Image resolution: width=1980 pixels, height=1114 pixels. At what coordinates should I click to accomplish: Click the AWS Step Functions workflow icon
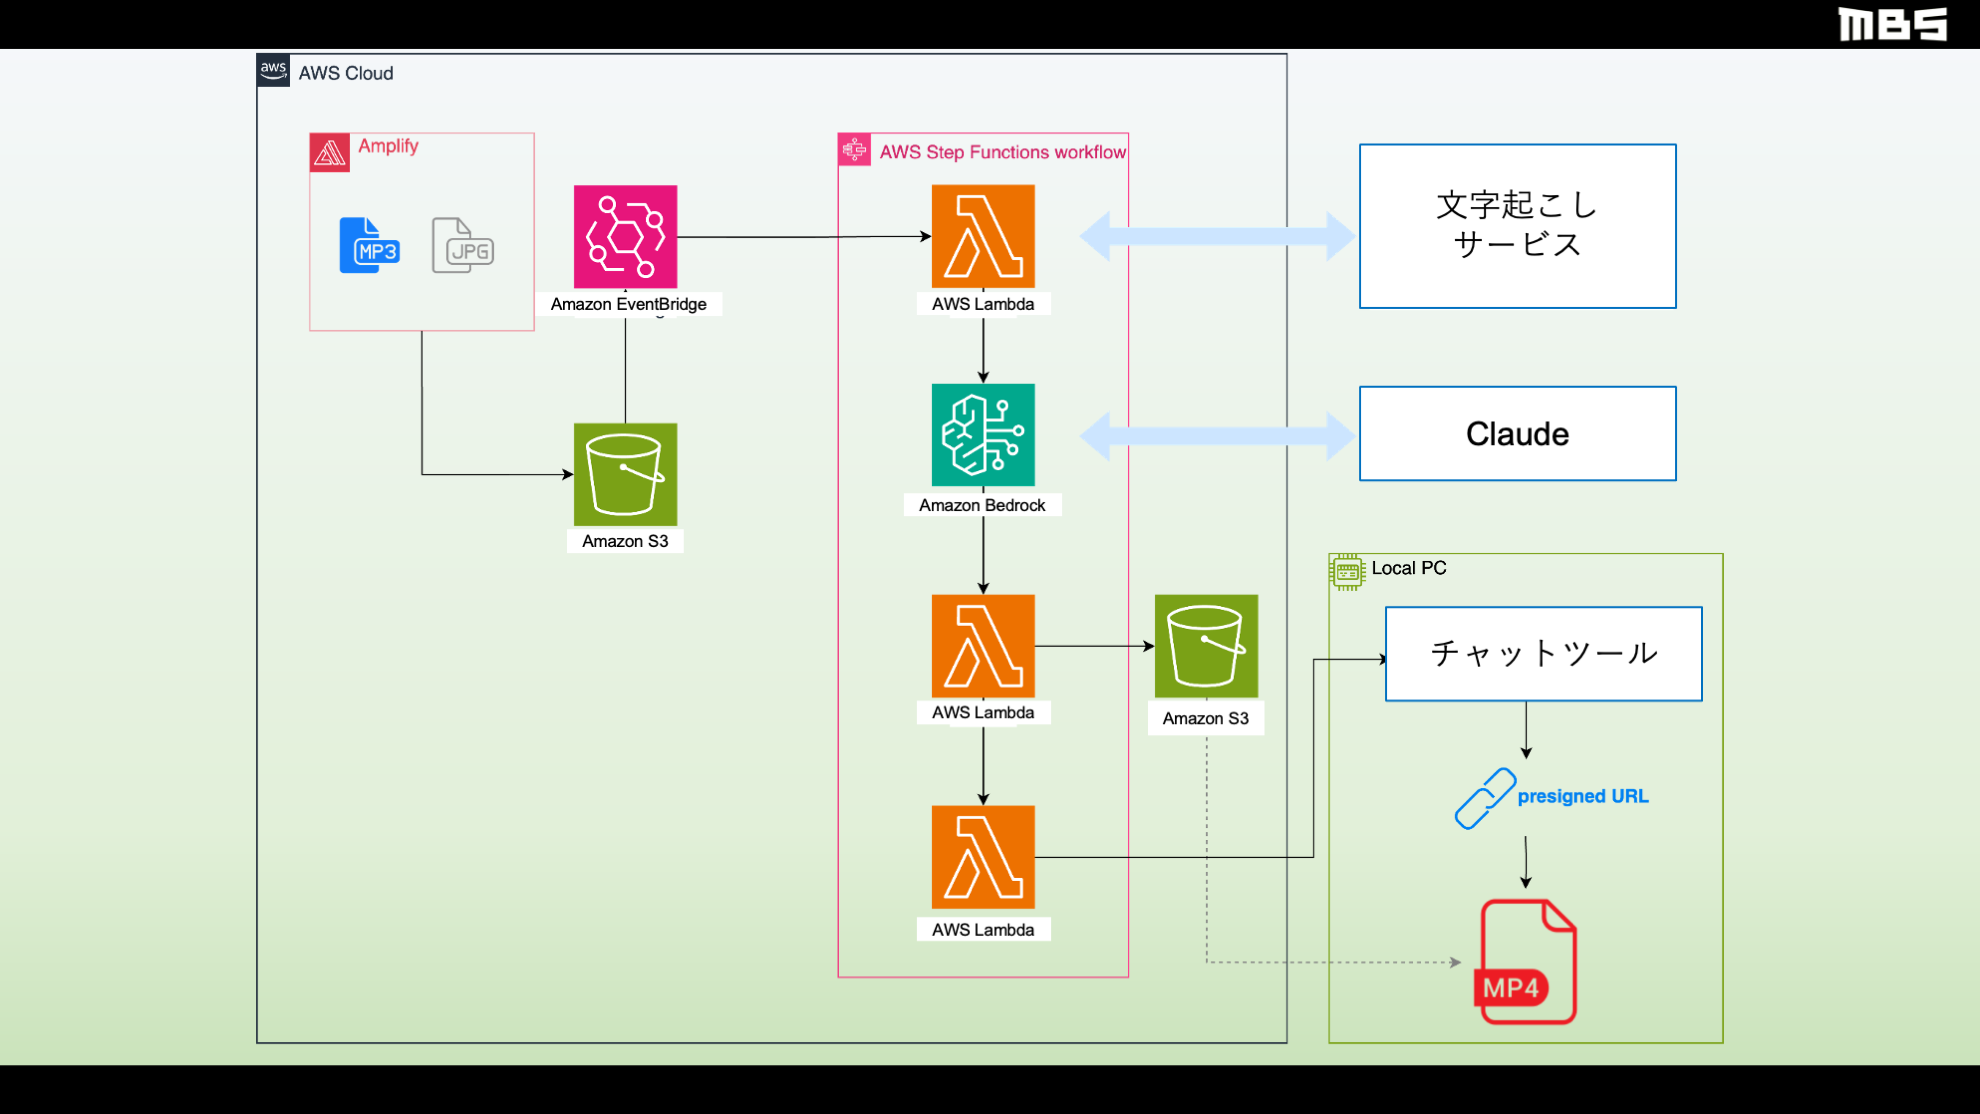[855, 150]
